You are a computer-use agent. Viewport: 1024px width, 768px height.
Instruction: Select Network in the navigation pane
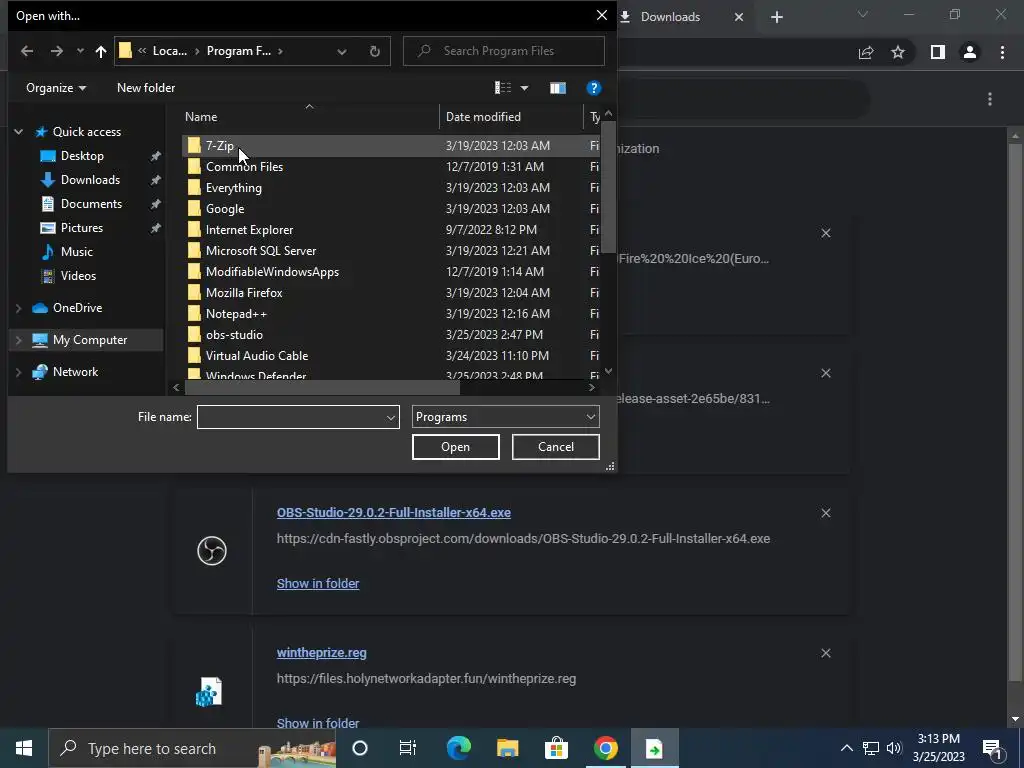pos(75,372)
